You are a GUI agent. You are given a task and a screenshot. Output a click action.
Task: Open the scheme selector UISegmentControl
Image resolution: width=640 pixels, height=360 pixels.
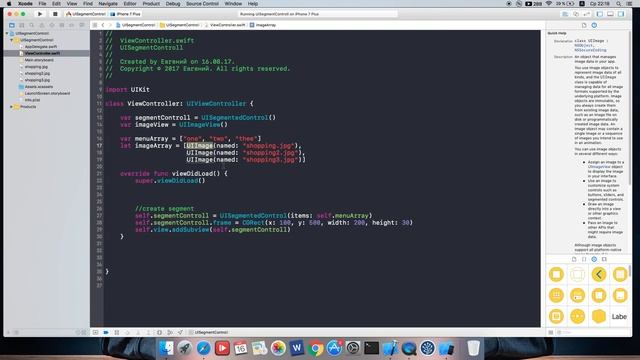coord(86,14)
